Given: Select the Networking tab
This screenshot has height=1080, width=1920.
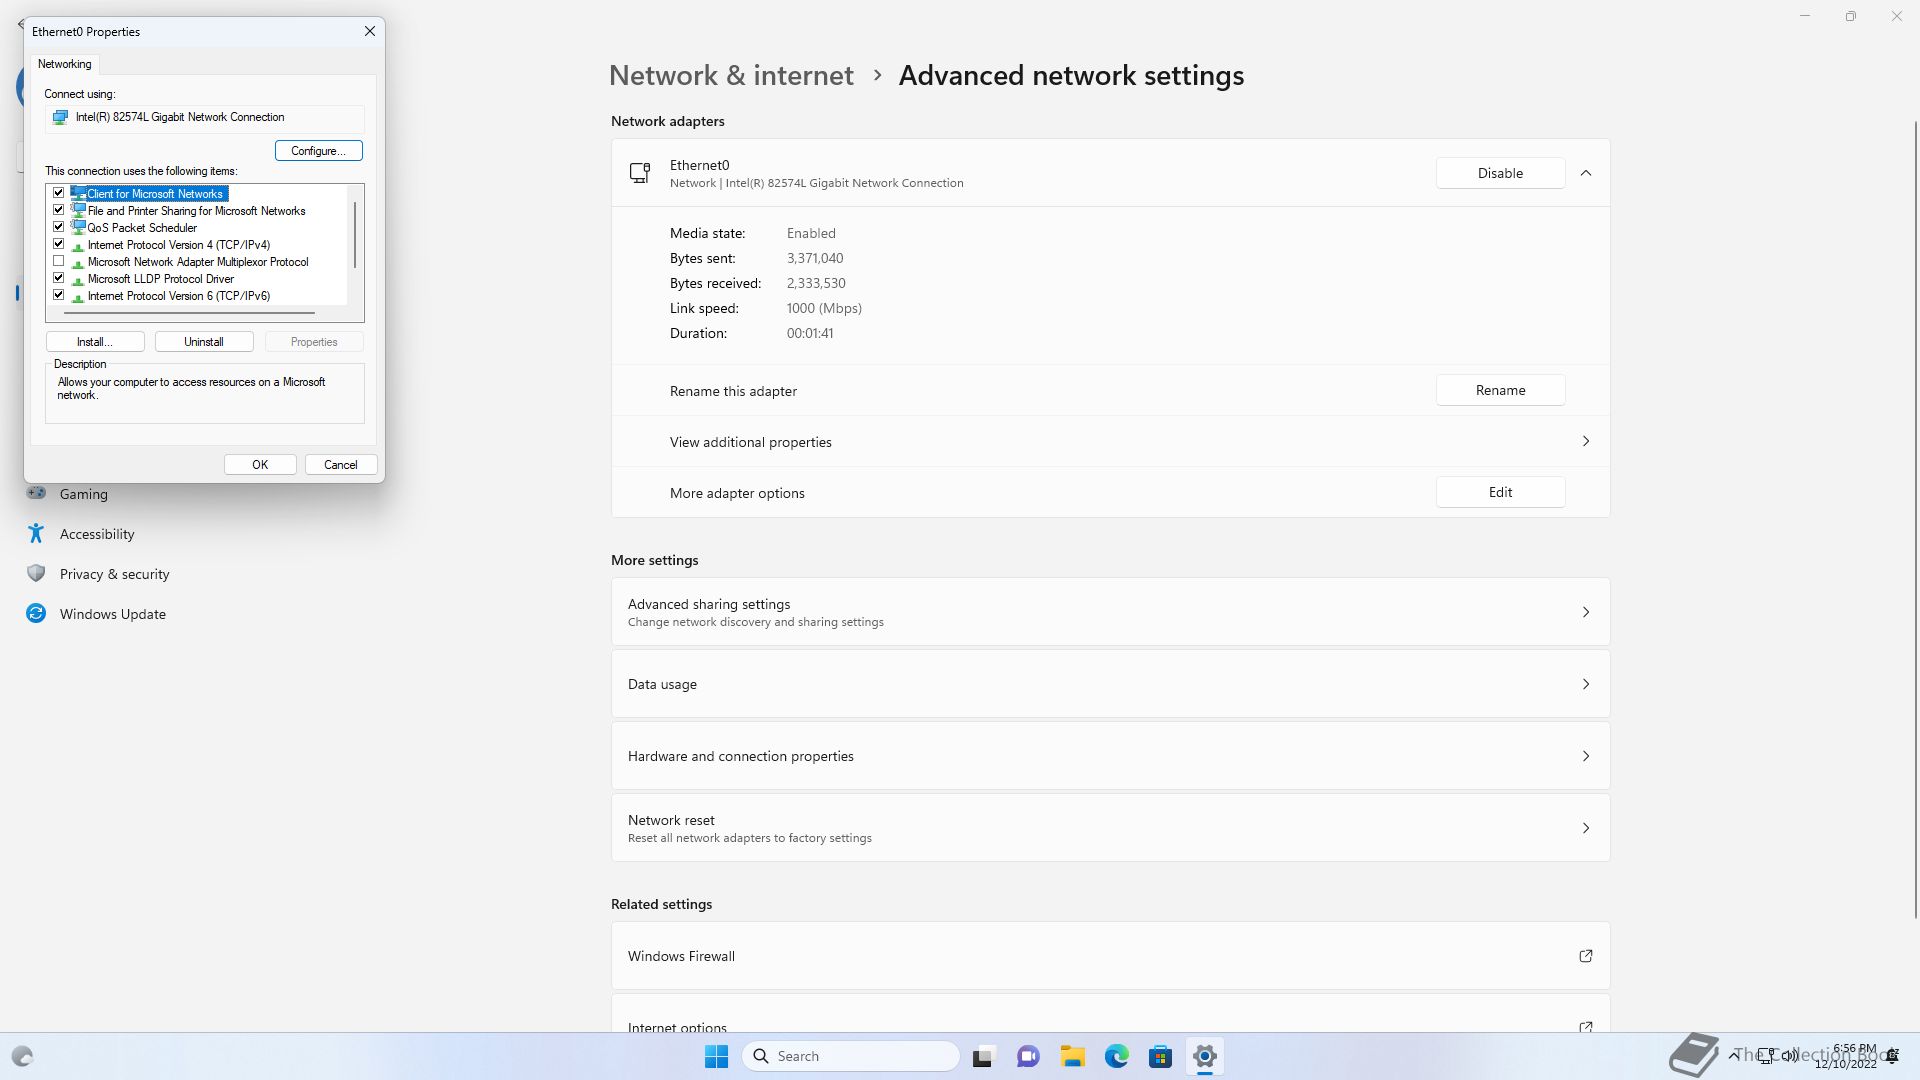Looking at the screenshot, I should click(x=64, y=64).
